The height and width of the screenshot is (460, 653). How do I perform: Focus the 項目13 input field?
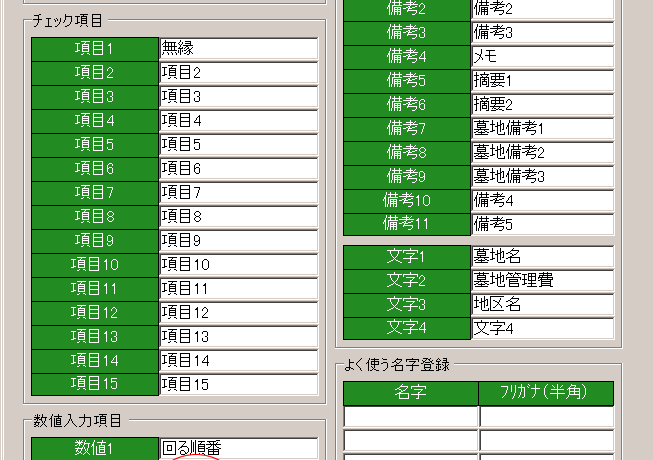pyautogui.click(x=239, y=337)
